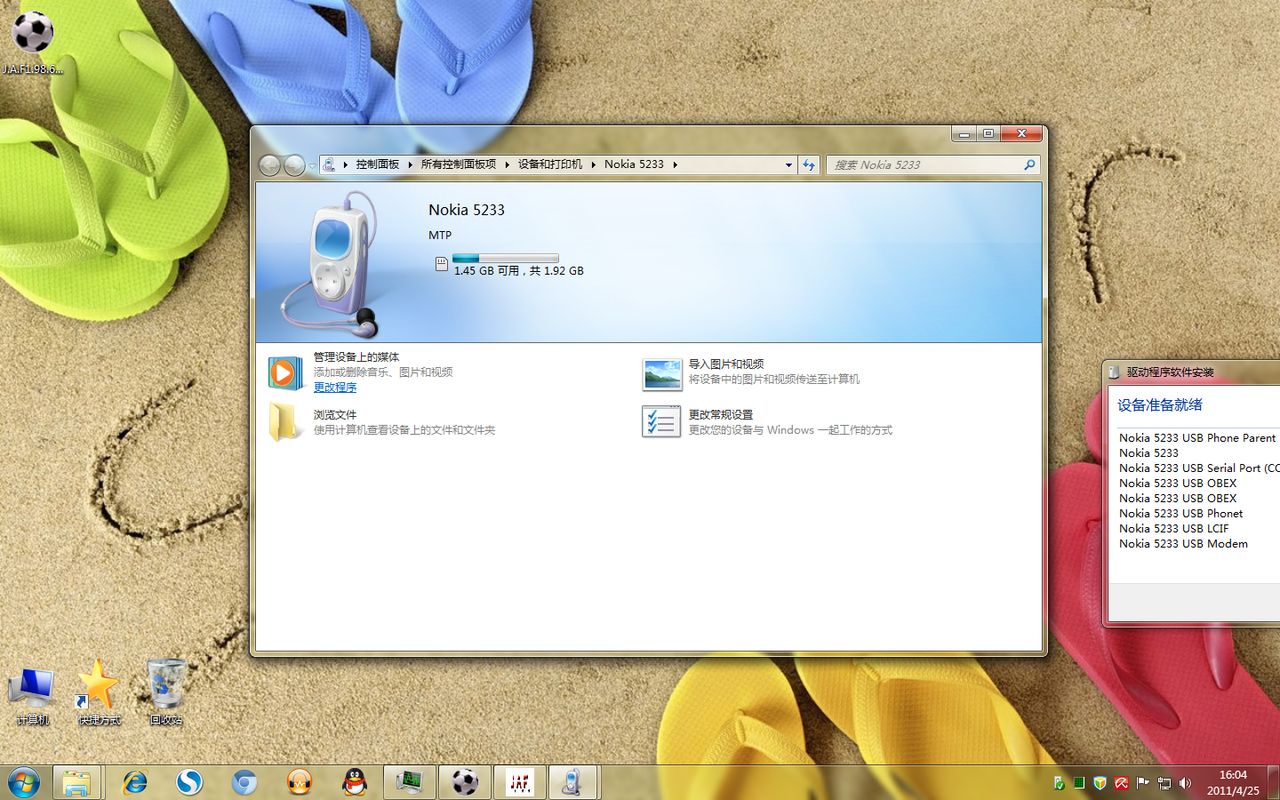Open Windows Media Player manage media icon
Screen dimensions: 1280x800
coord(283,372)
